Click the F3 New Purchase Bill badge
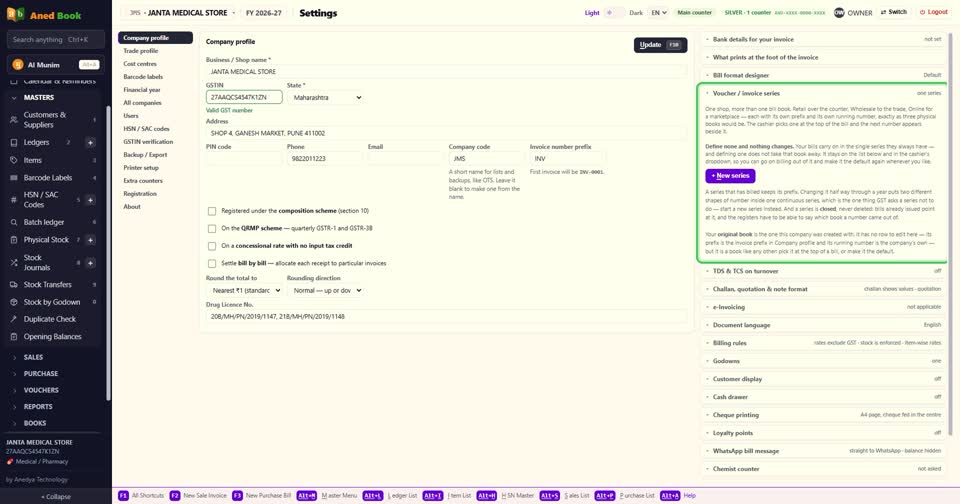Viewport: 960px width, 504px height. coord(237,495)
